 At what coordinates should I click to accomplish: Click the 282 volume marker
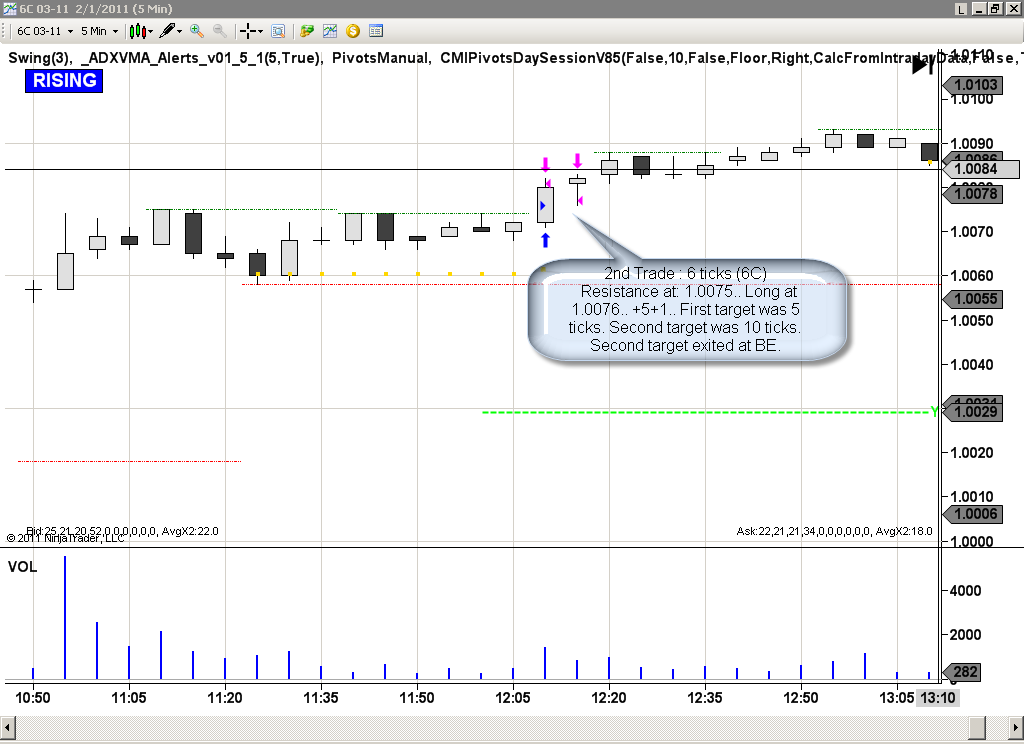pyautogui.click(x=962, y=671)
